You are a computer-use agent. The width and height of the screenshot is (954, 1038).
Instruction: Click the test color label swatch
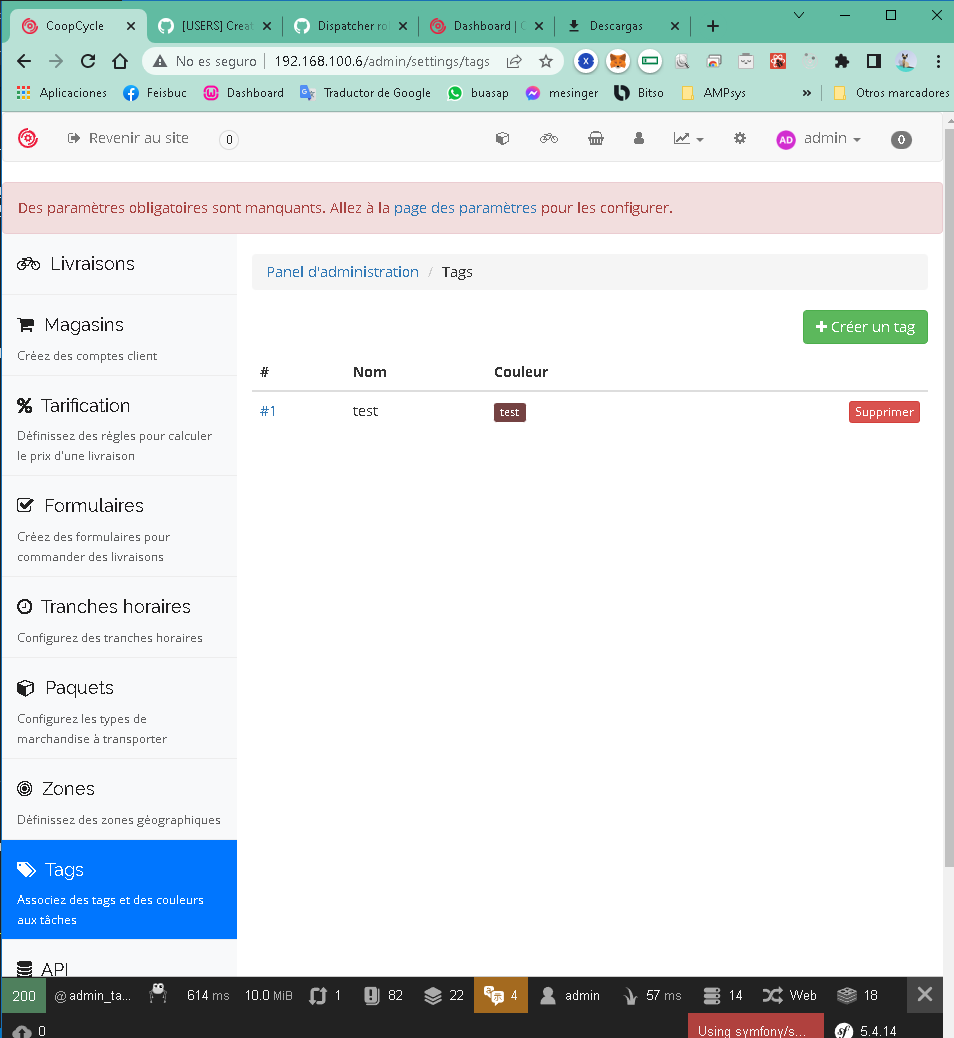509,412
